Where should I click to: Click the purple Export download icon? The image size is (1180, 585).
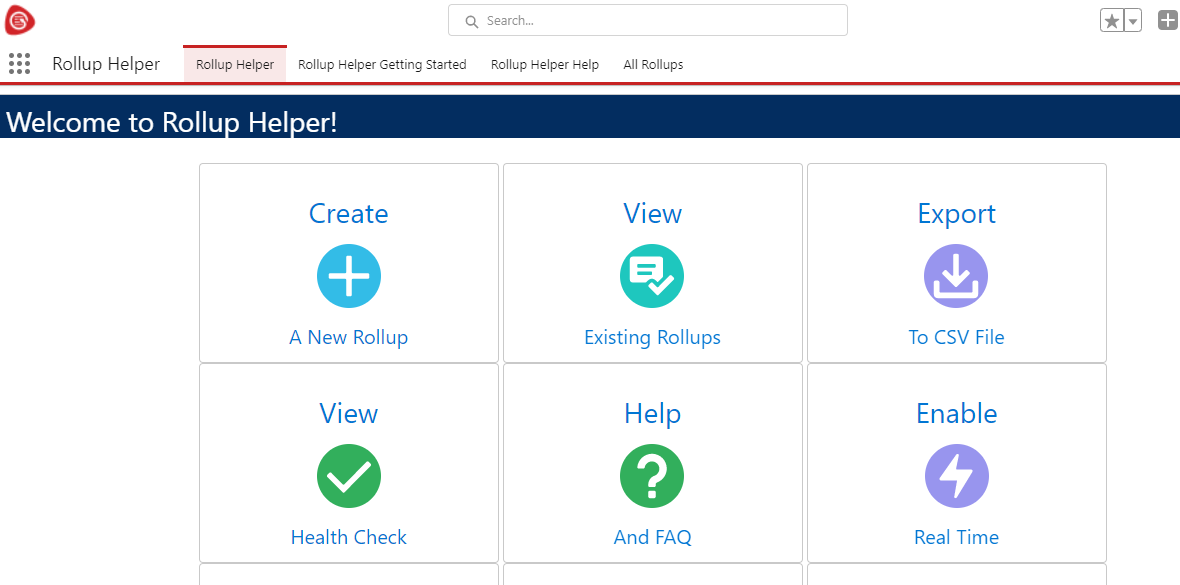(x=956, y=276)
